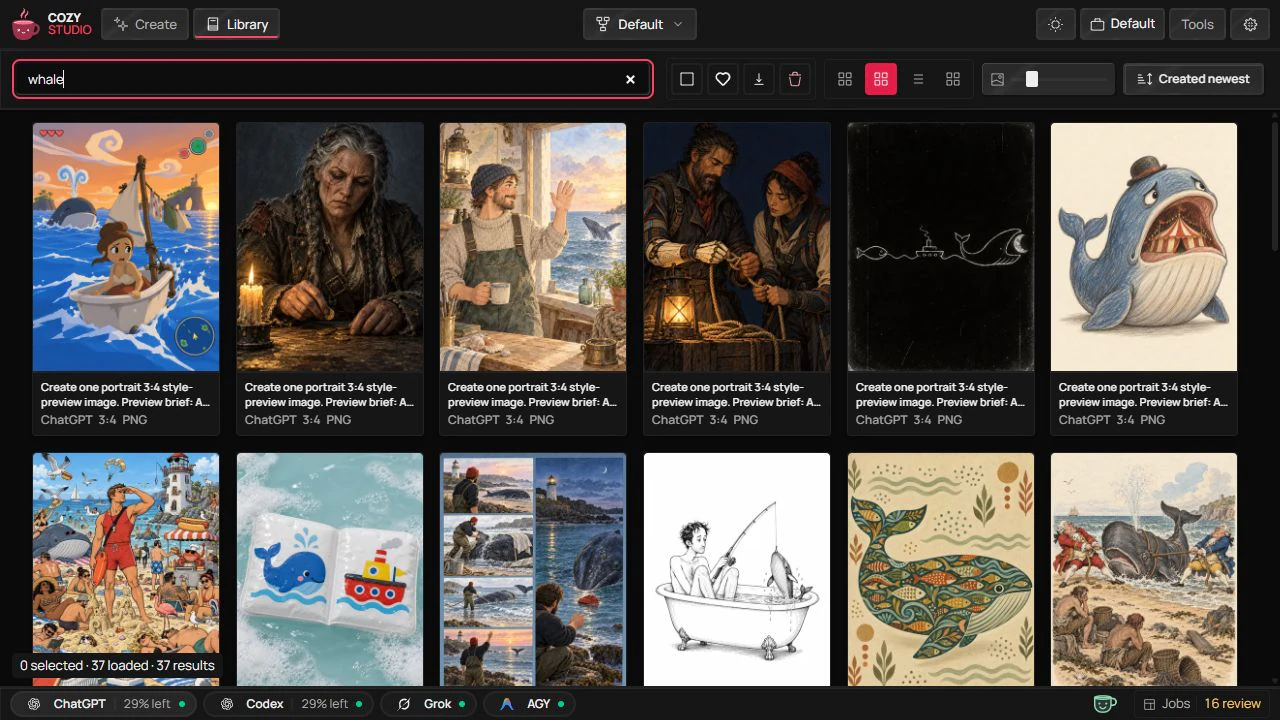Open the Created newest sort dropdown
The image size is (1280, 720).
[x=1194, y=79]
